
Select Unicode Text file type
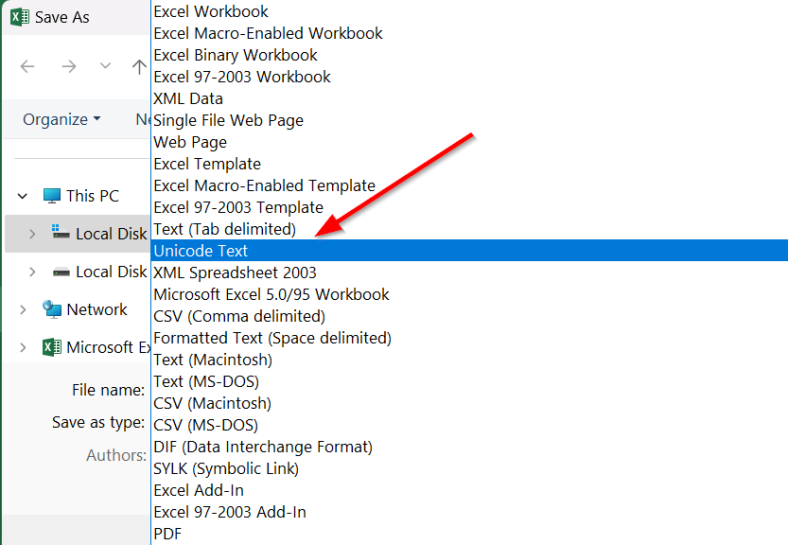click(x=201, y=251)
